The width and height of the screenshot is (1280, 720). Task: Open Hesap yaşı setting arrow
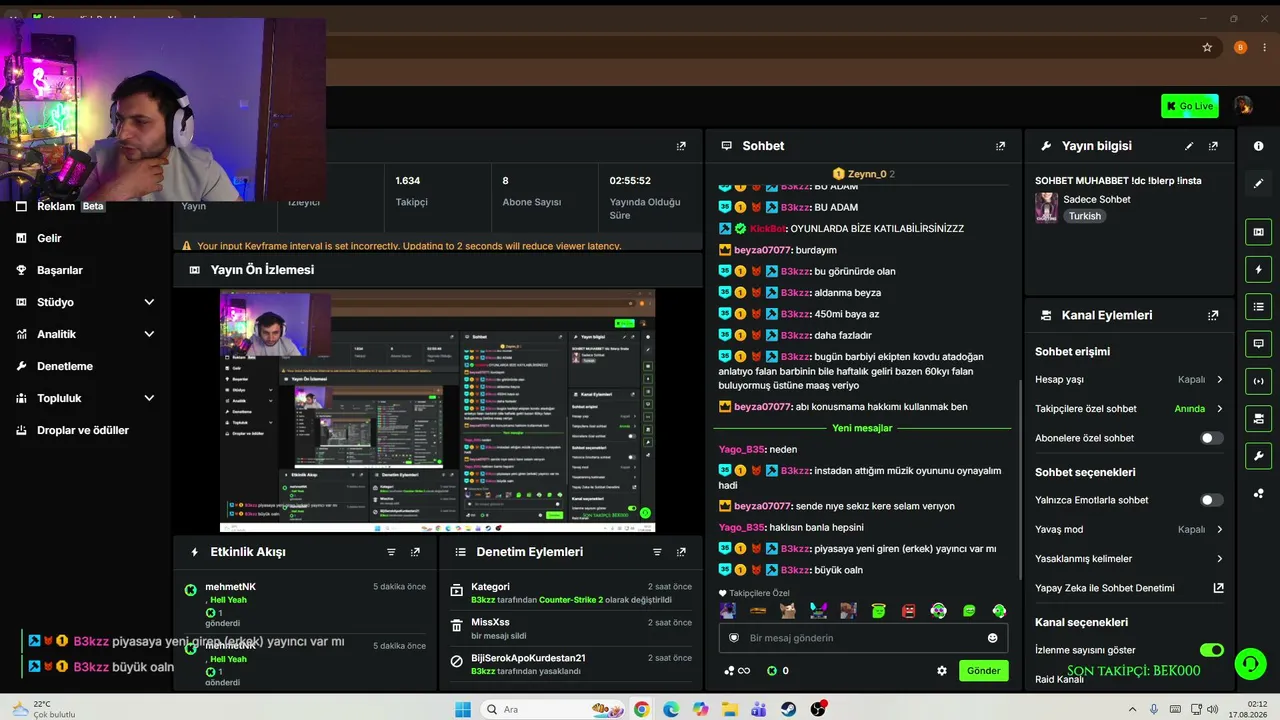point(1219,380)
